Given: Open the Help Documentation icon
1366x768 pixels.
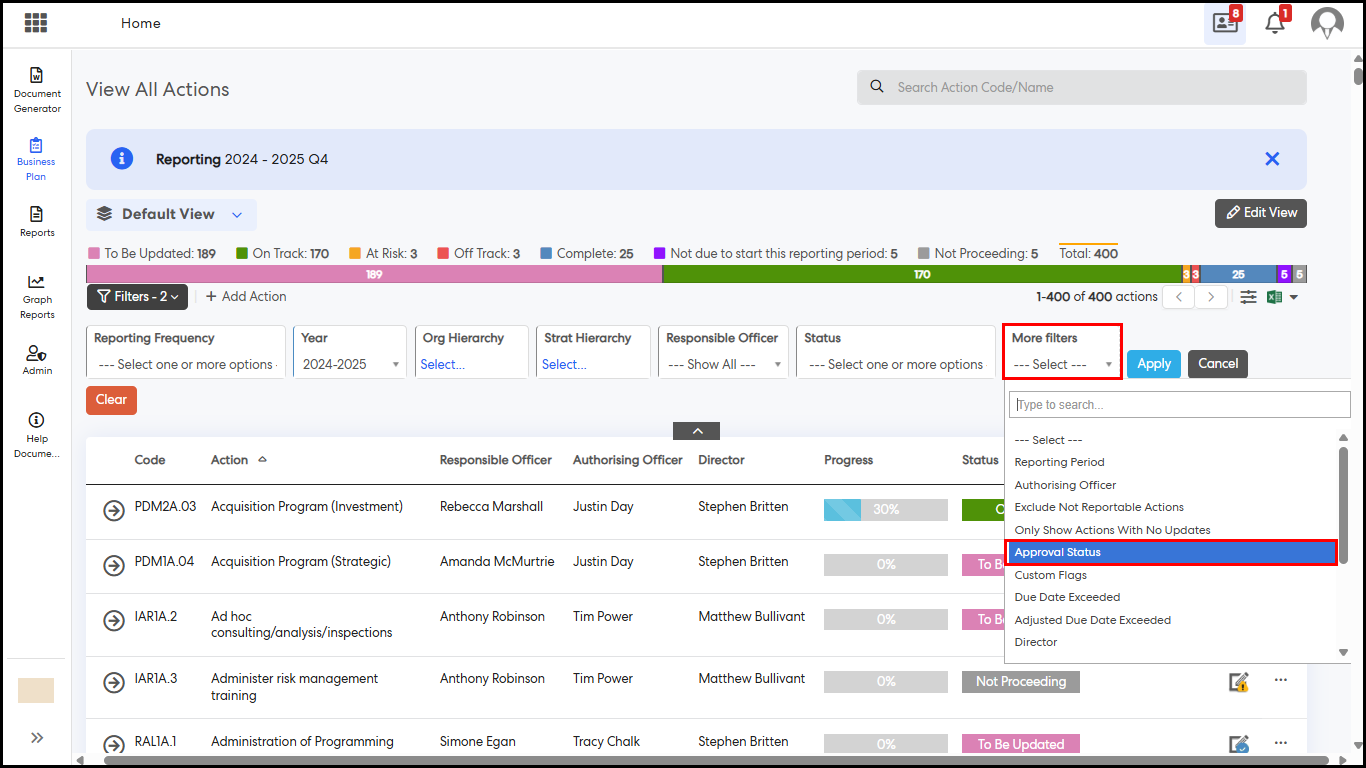Looking at the screenshot, I should tap(37, 435).
